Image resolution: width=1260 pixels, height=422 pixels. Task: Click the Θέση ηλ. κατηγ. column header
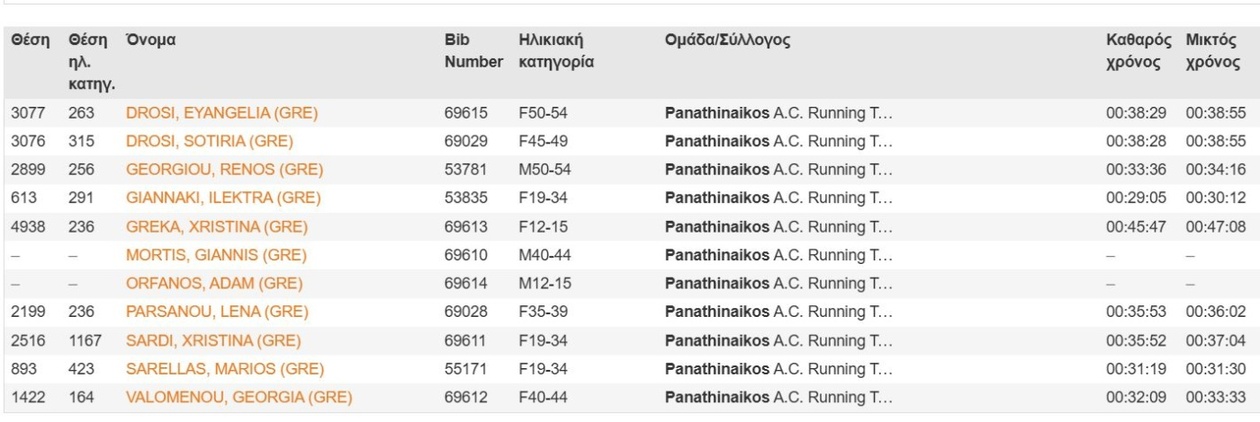click(88, 62)
